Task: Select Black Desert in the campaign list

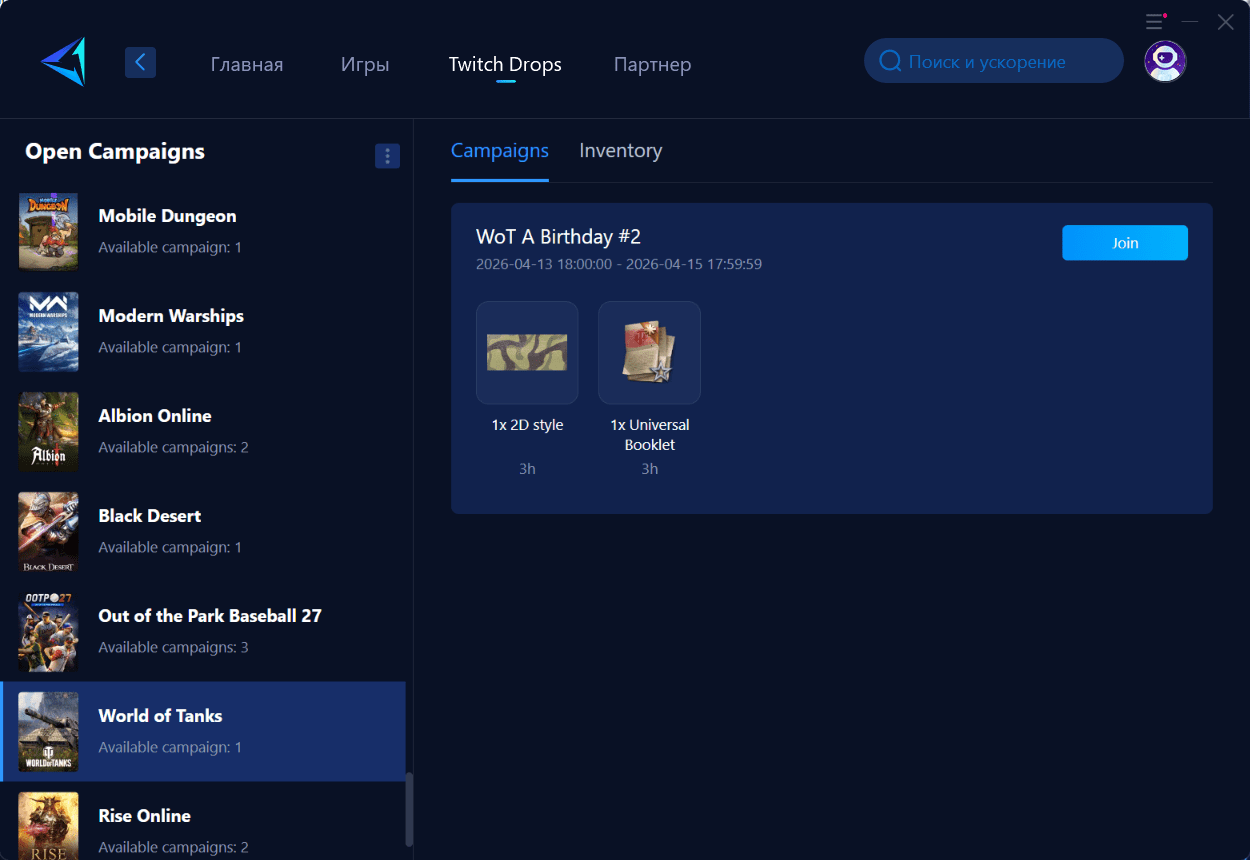Action: [203, 531]
